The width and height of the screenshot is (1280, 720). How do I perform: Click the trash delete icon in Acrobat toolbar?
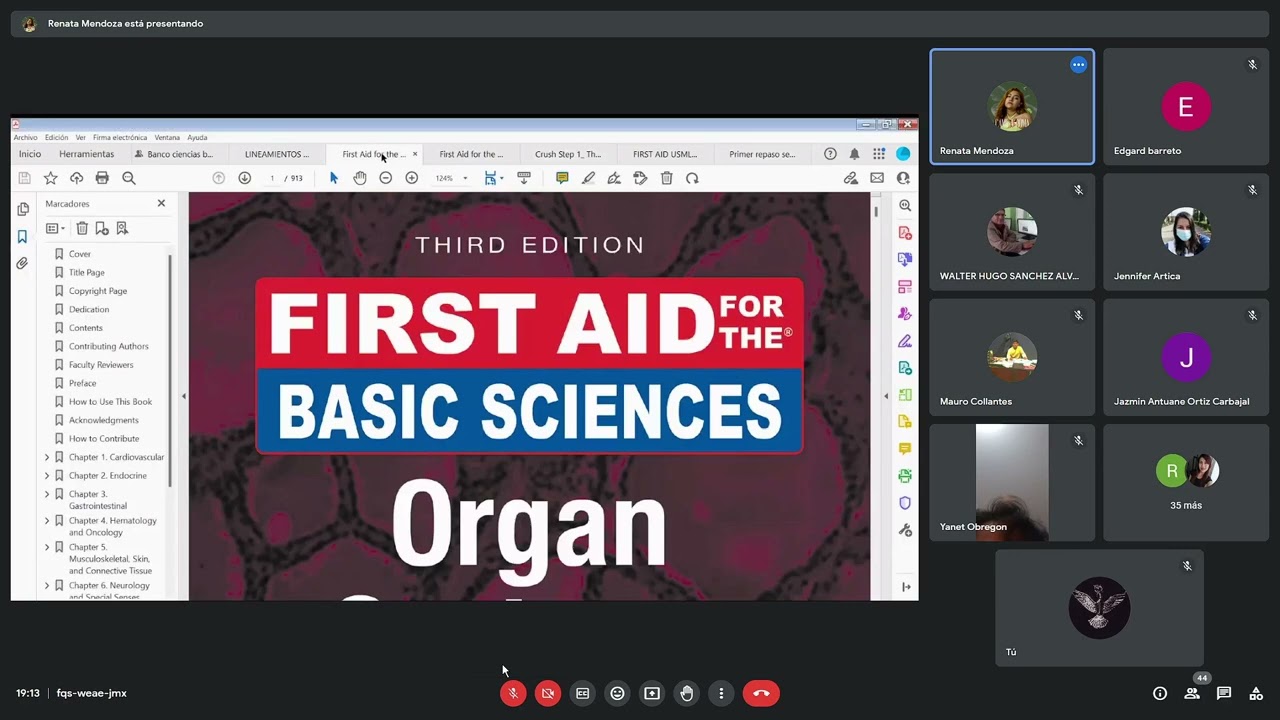point(666,178)
